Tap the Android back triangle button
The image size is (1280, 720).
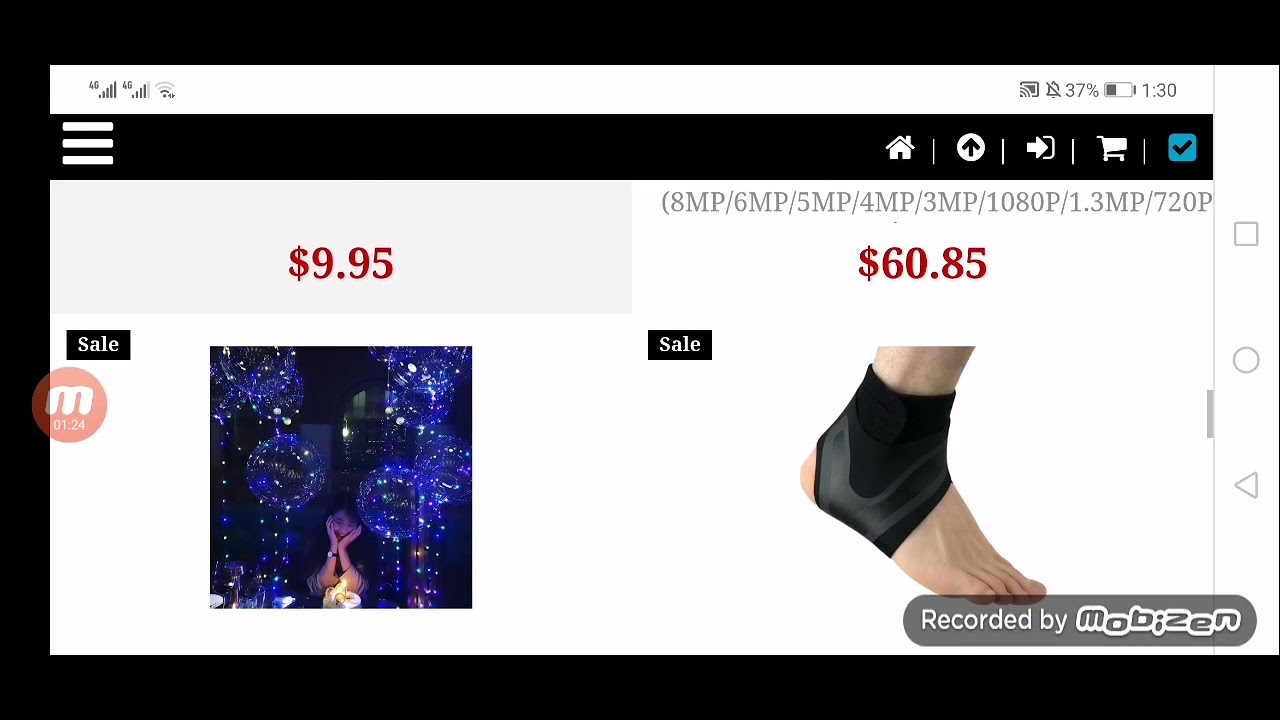click(1246, 486)
